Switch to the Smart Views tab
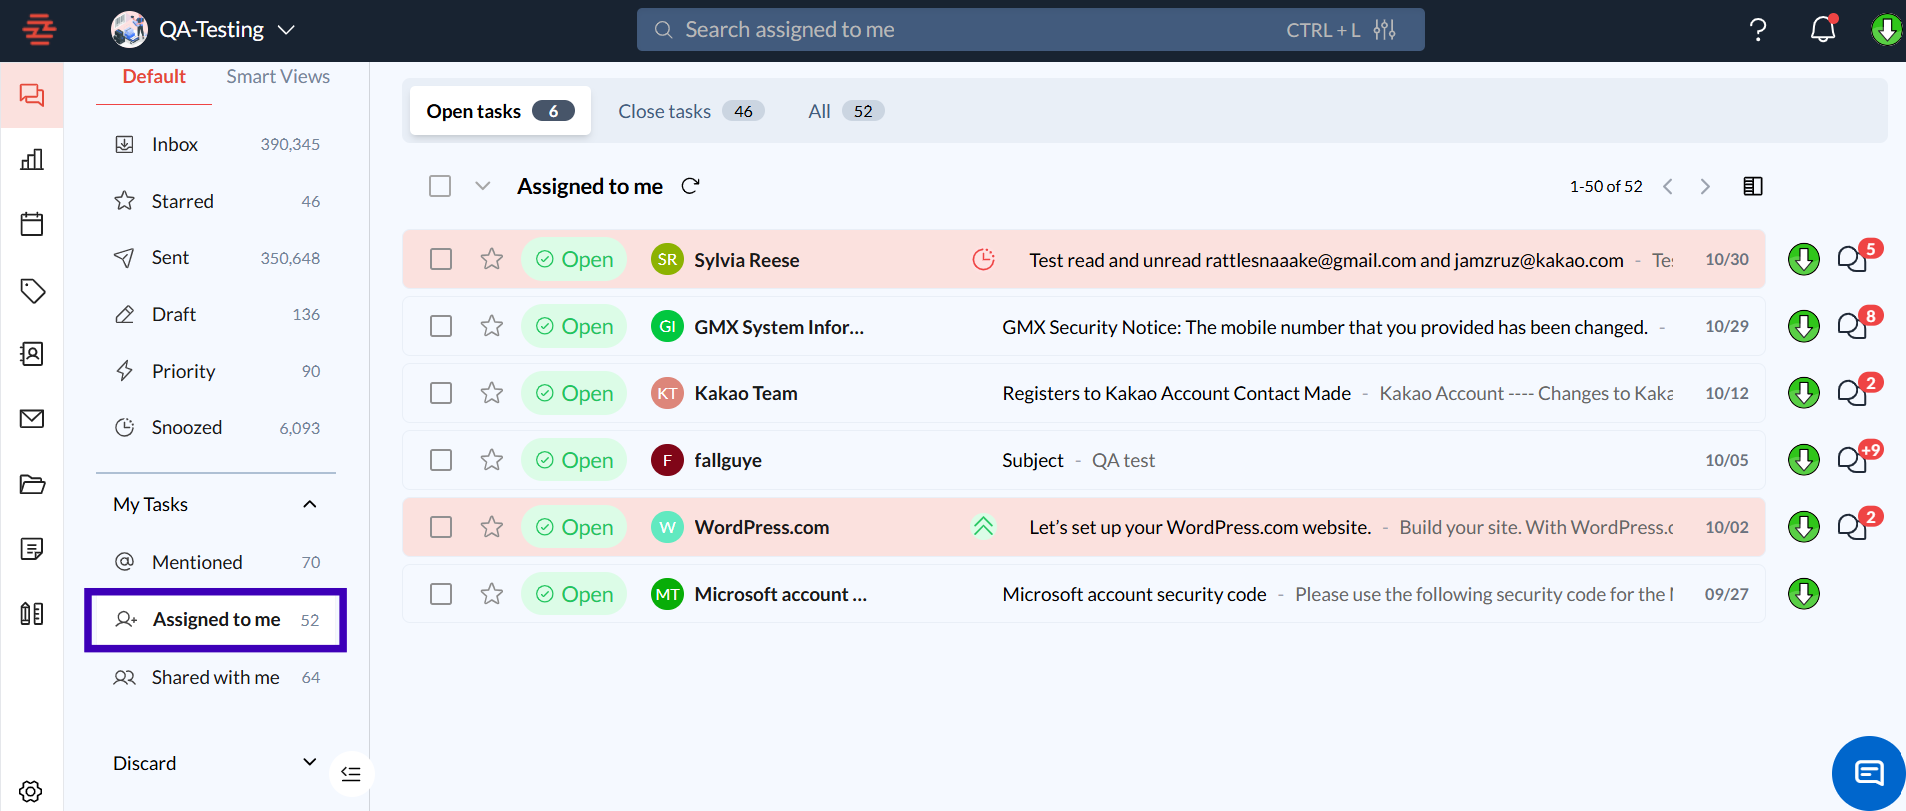 (277, 77)
